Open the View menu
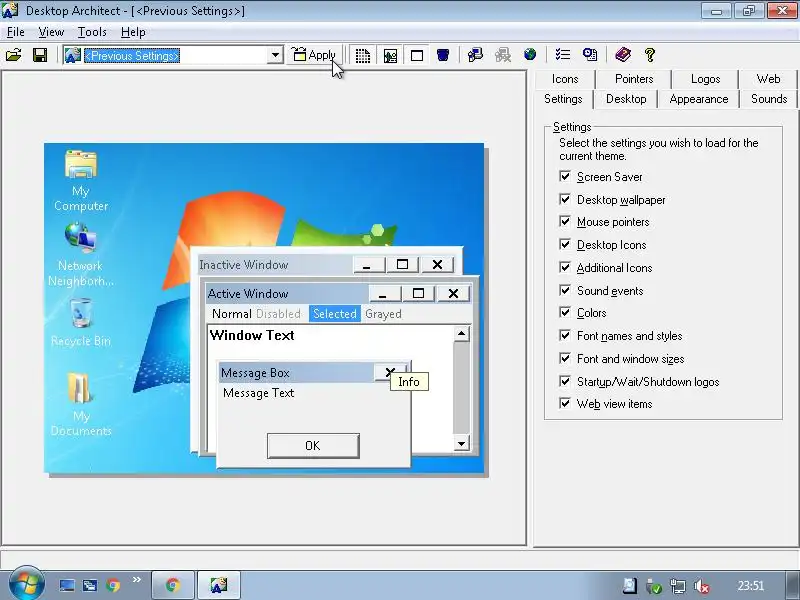This screenshot has width=800, height=600. coord(51,32)
